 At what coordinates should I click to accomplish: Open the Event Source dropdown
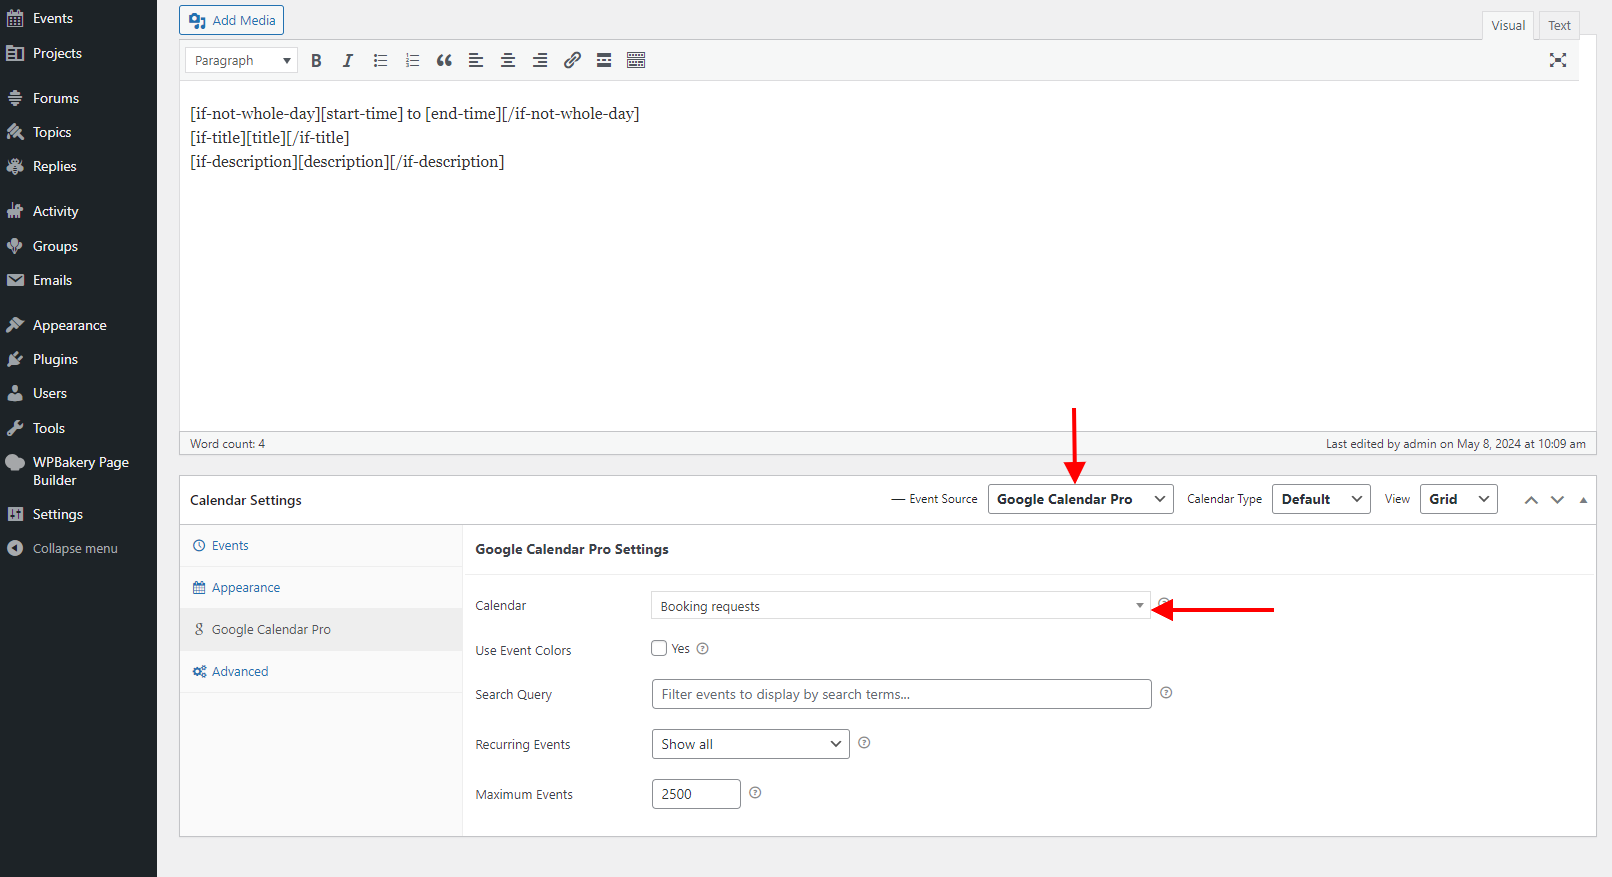coord(1080,499)
